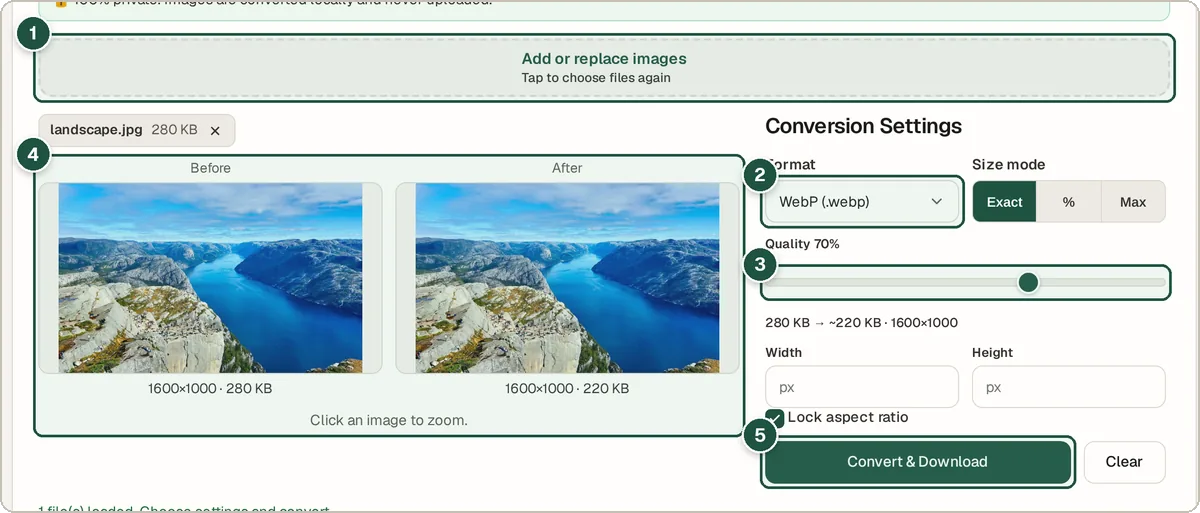Click the 'Click an image to zoom.' hint text
The height and width of the screenshot is (513, 1200).
(389, 420)
